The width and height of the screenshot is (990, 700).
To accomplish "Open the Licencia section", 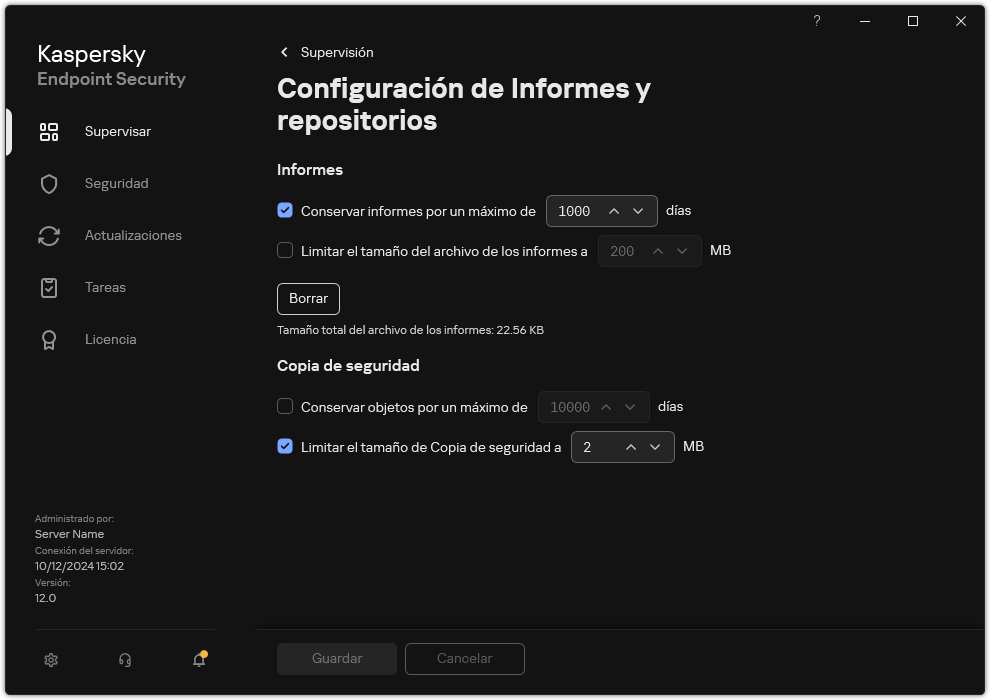I will coord(110,339).
